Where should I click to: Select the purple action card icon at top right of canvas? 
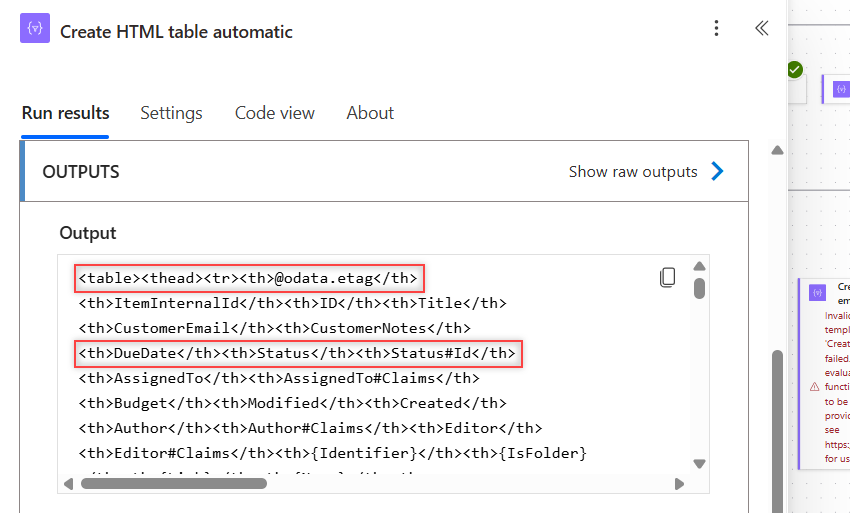pos(841,89)
